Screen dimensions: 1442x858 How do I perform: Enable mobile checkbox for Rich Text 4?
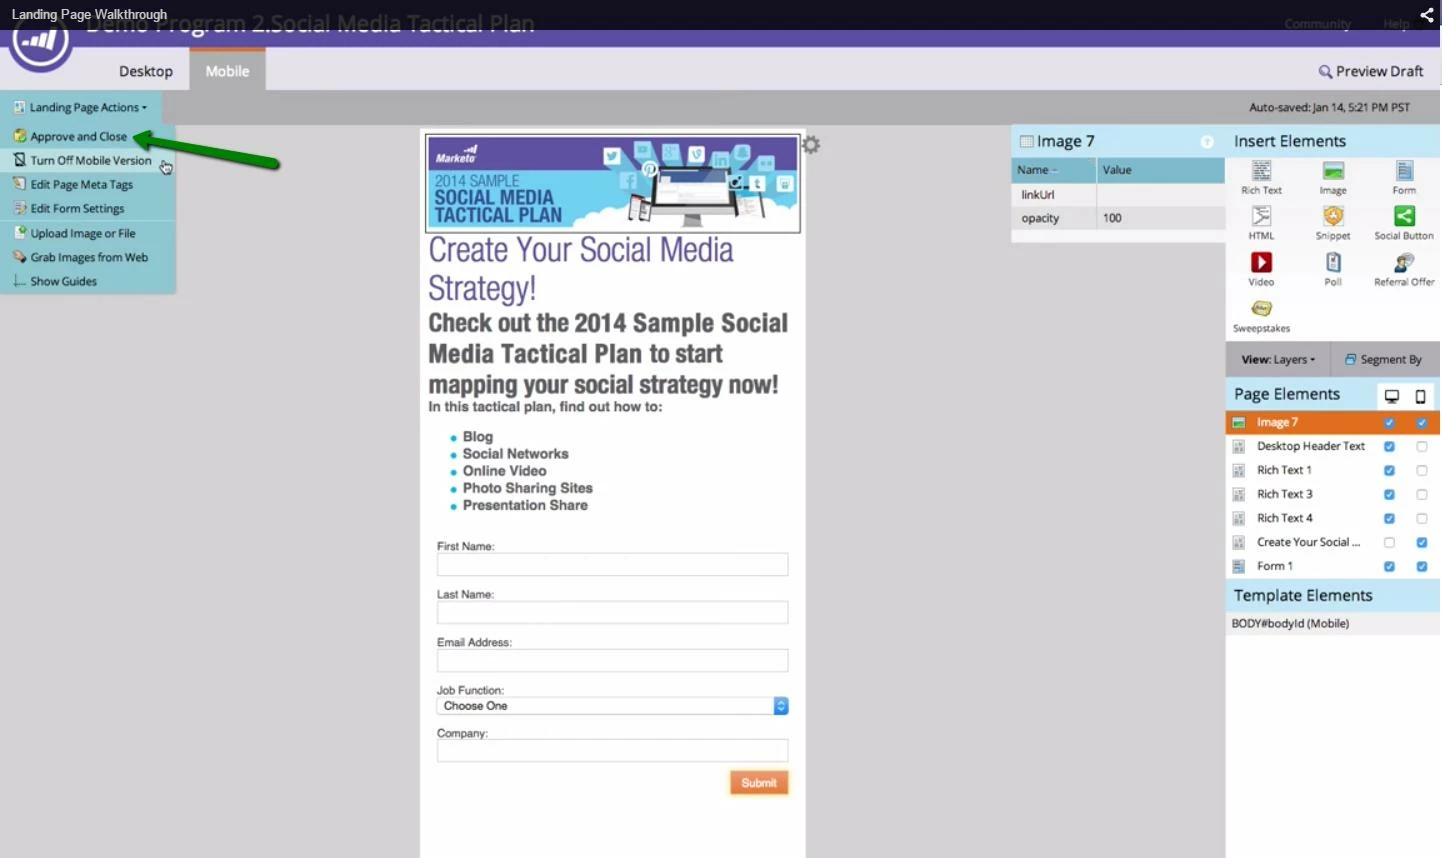1421,518
